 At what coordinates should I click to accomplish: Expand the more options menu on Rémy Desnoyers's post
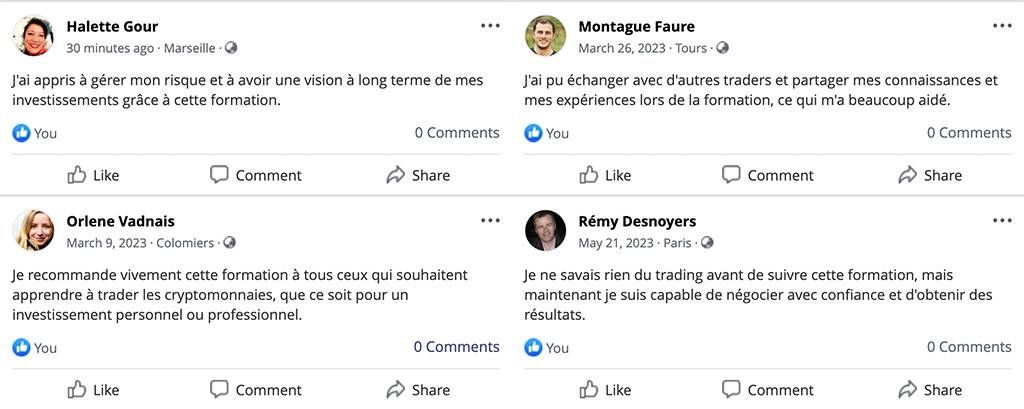pyautogui.click(x=1002, y=220)
